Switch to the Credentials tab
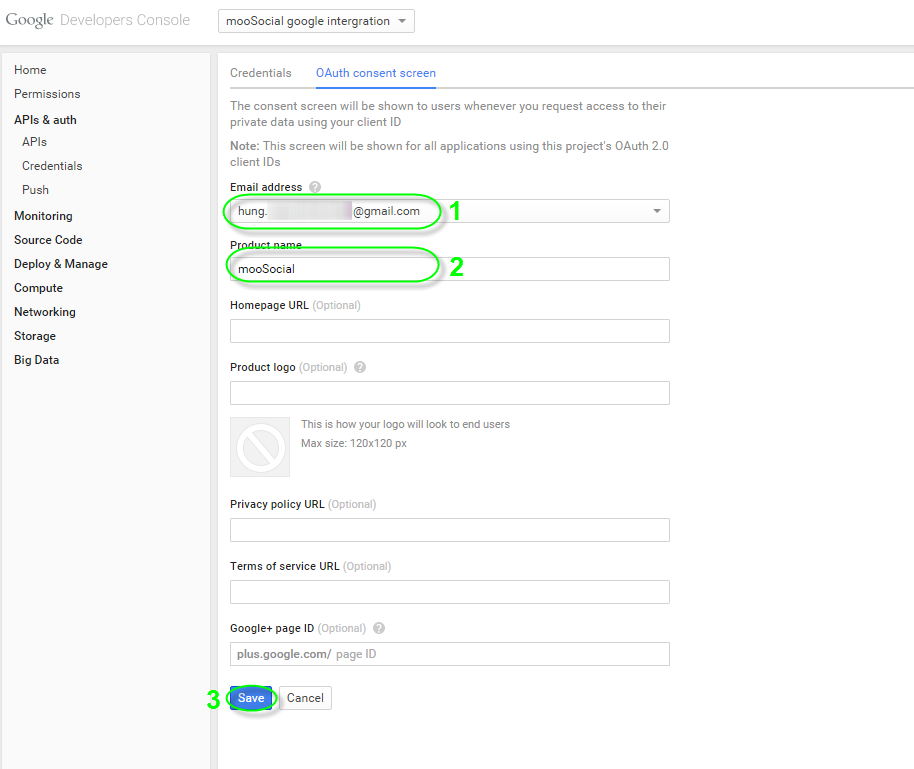The width and height of the screenshot is (914, 769). tap(261, 73)
